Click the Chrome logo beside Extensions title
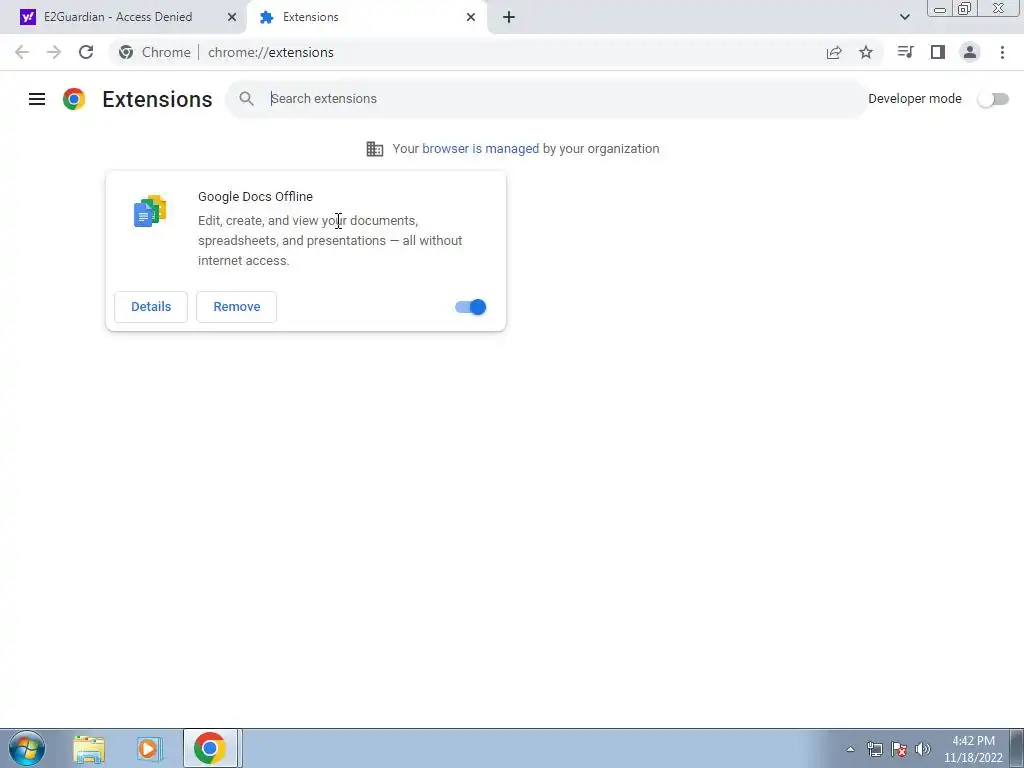The height and width of the screenshot is (768, 1024). tap(74, 99)
